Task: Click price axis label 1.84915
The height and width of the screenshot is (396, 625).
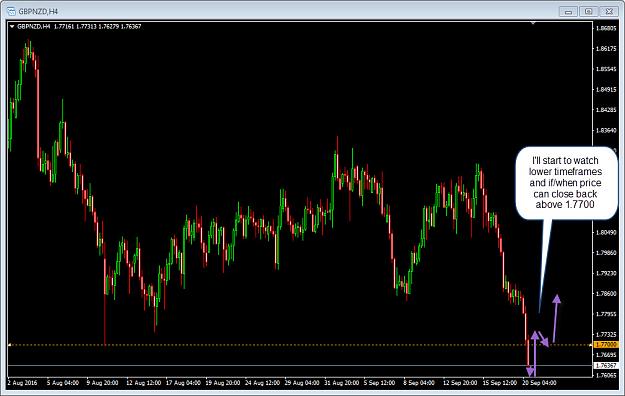Action: click(606, 89)
